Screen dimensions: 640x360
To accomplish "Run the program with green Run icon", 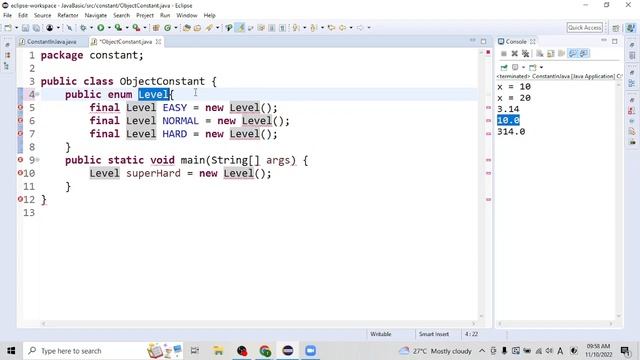I will (101, 28).
